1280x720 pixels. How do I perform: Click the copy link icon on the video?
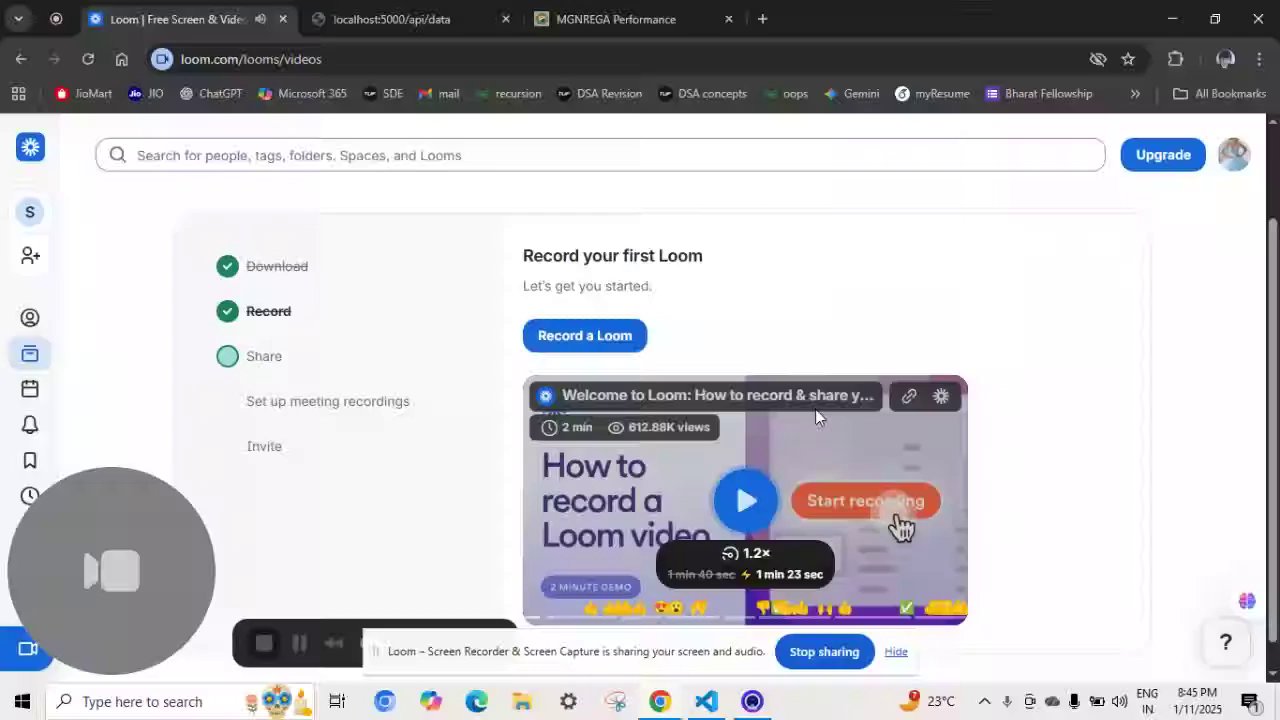(x=909, y=396)
